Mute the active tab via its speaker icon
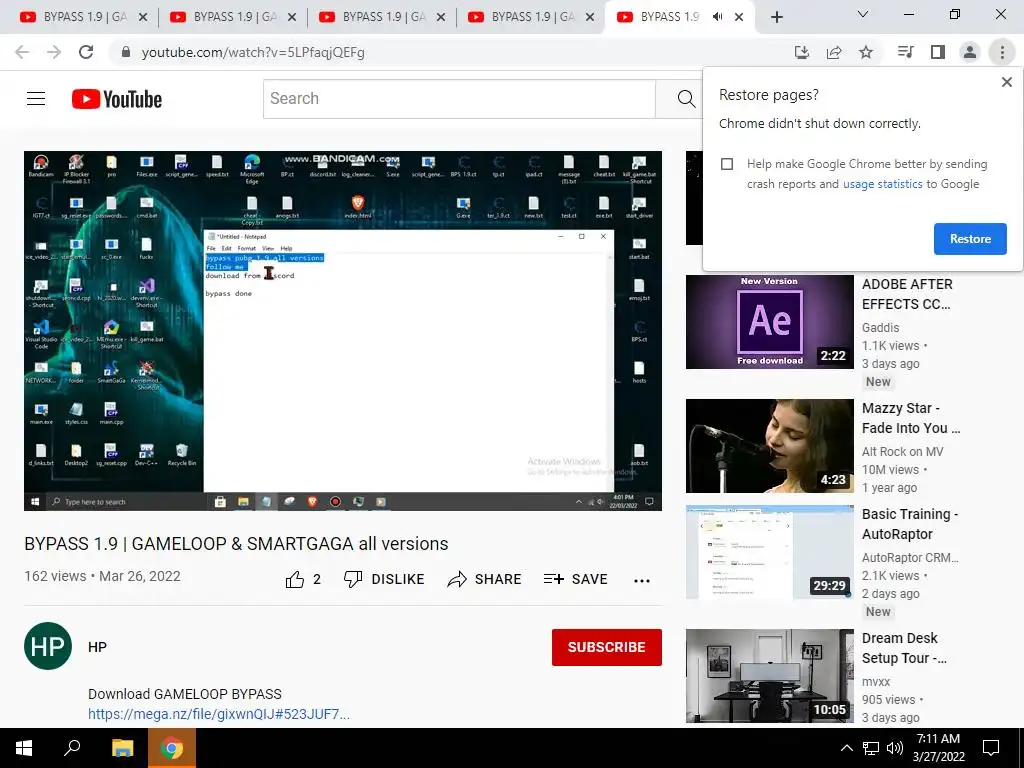 coord(717,17)
